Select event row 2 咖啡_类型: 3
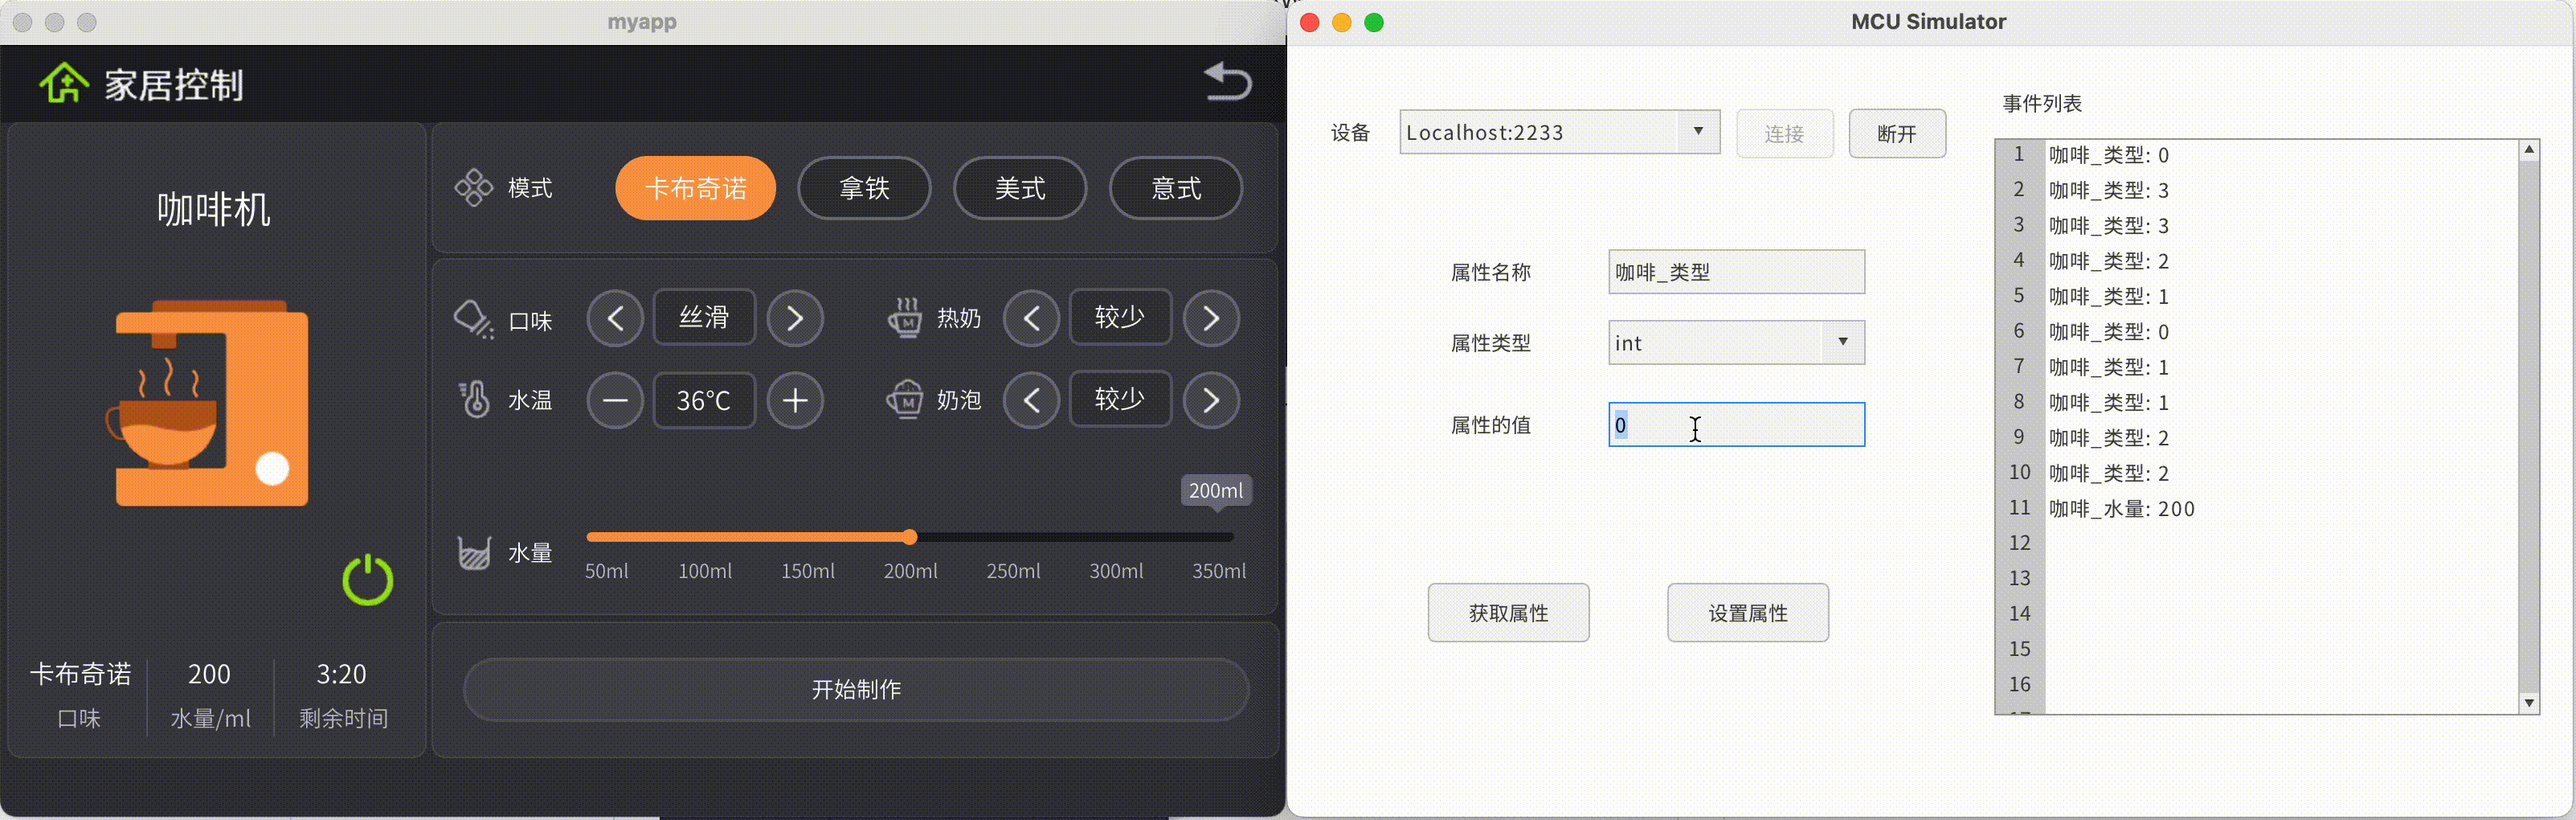The width and height of the screenshot is (2576, 820). click(2280, 190)
